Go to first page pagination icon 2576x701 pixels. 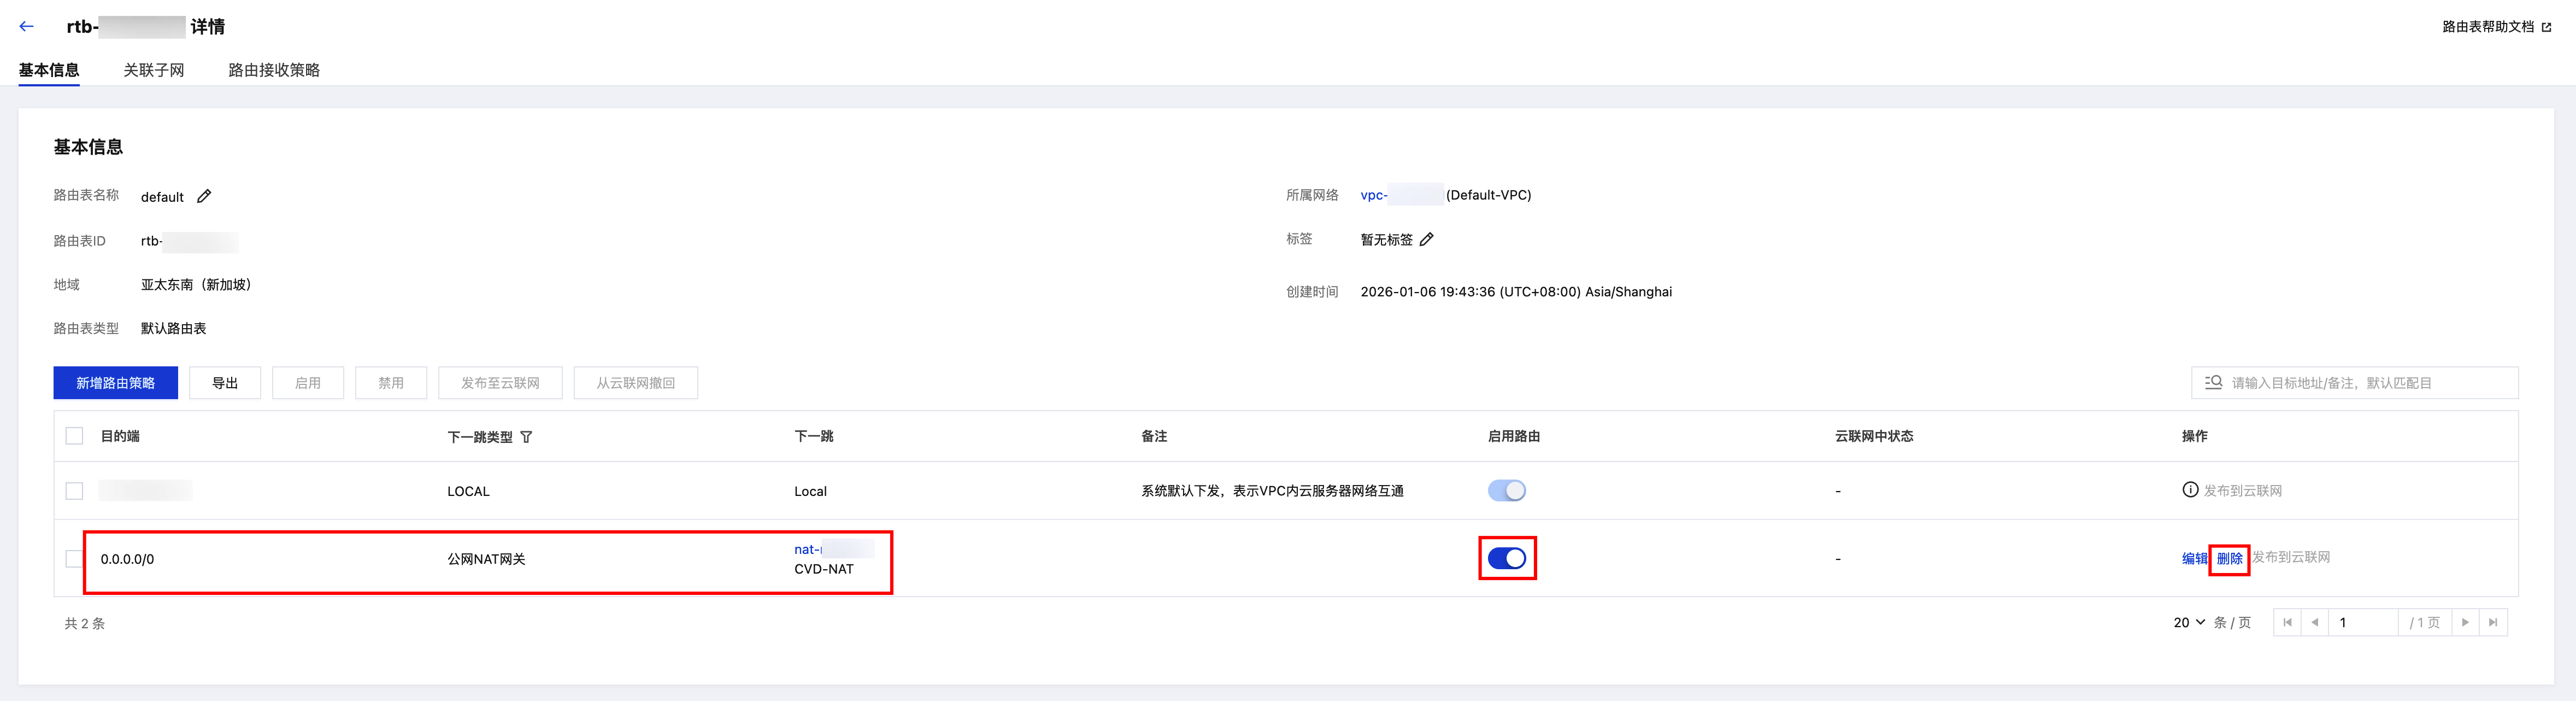[x=2287, y=623]
